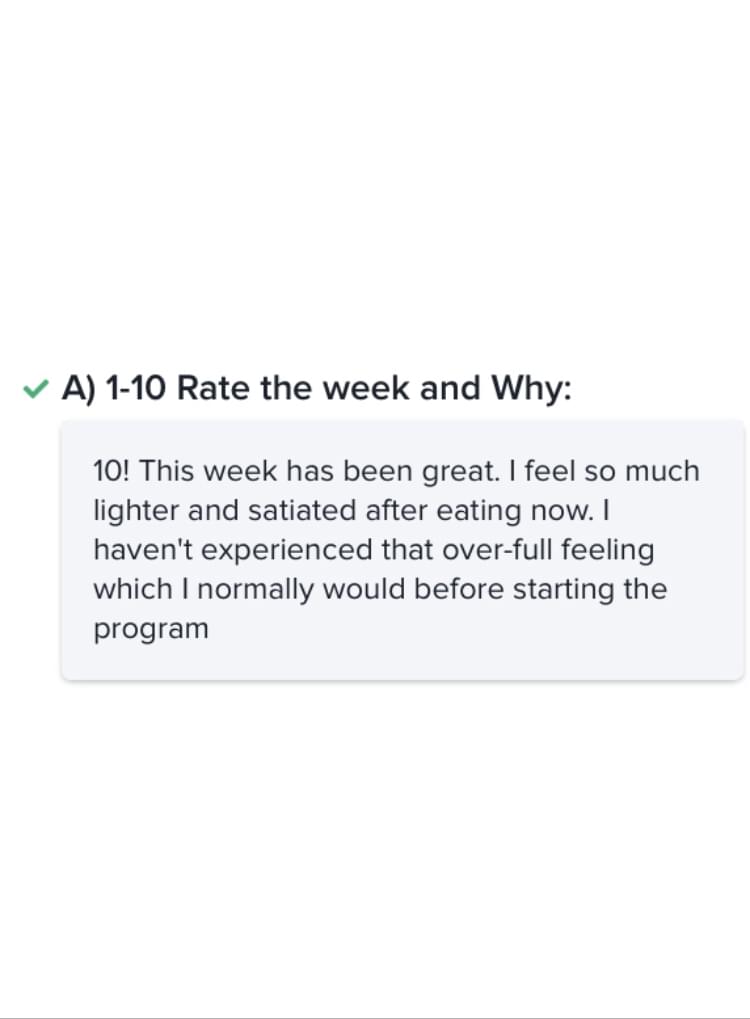Click the word 'program' on the last line
This screenshot has width=750, height=1019.
[151, 630]
